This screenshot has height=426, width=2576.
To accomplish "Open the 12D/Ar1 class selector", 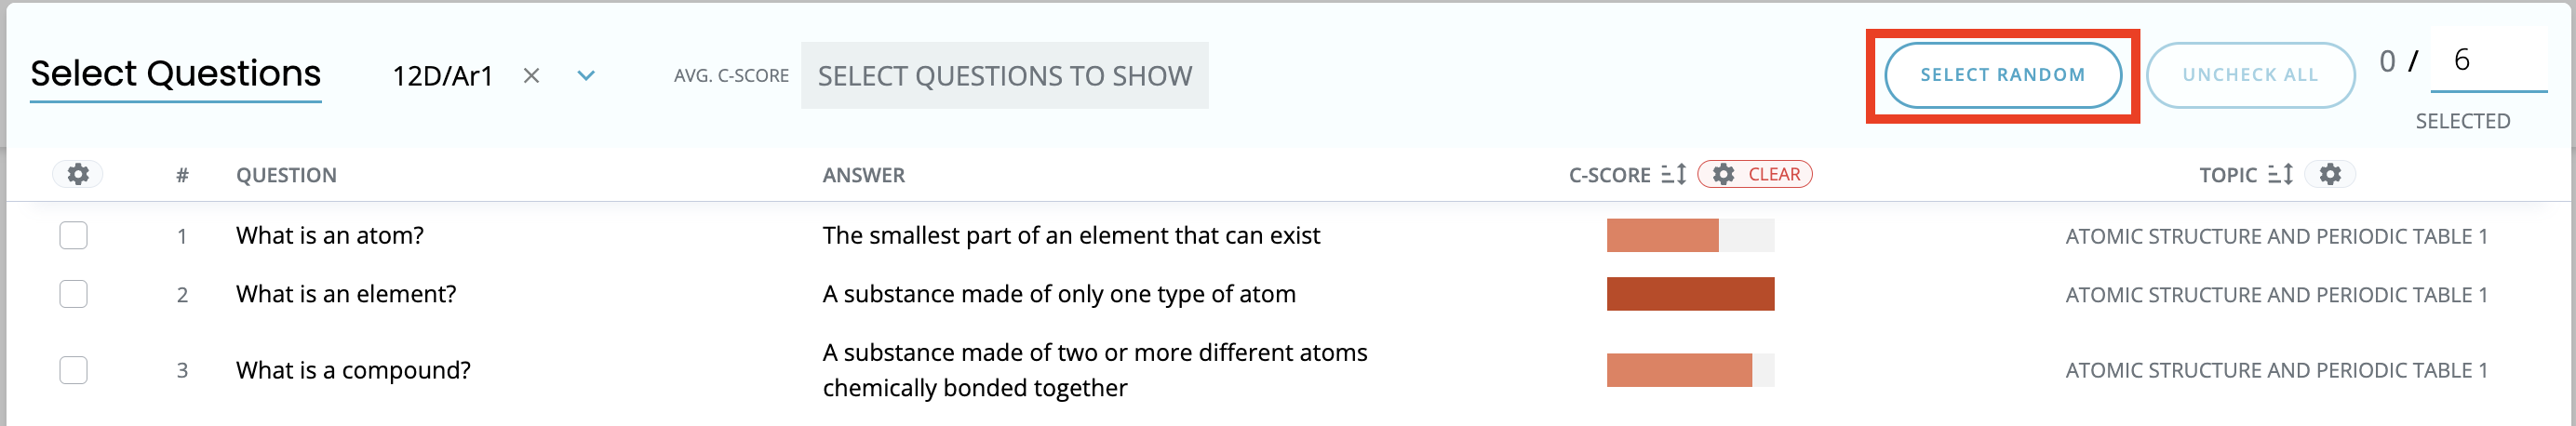I will pos(442,76).
